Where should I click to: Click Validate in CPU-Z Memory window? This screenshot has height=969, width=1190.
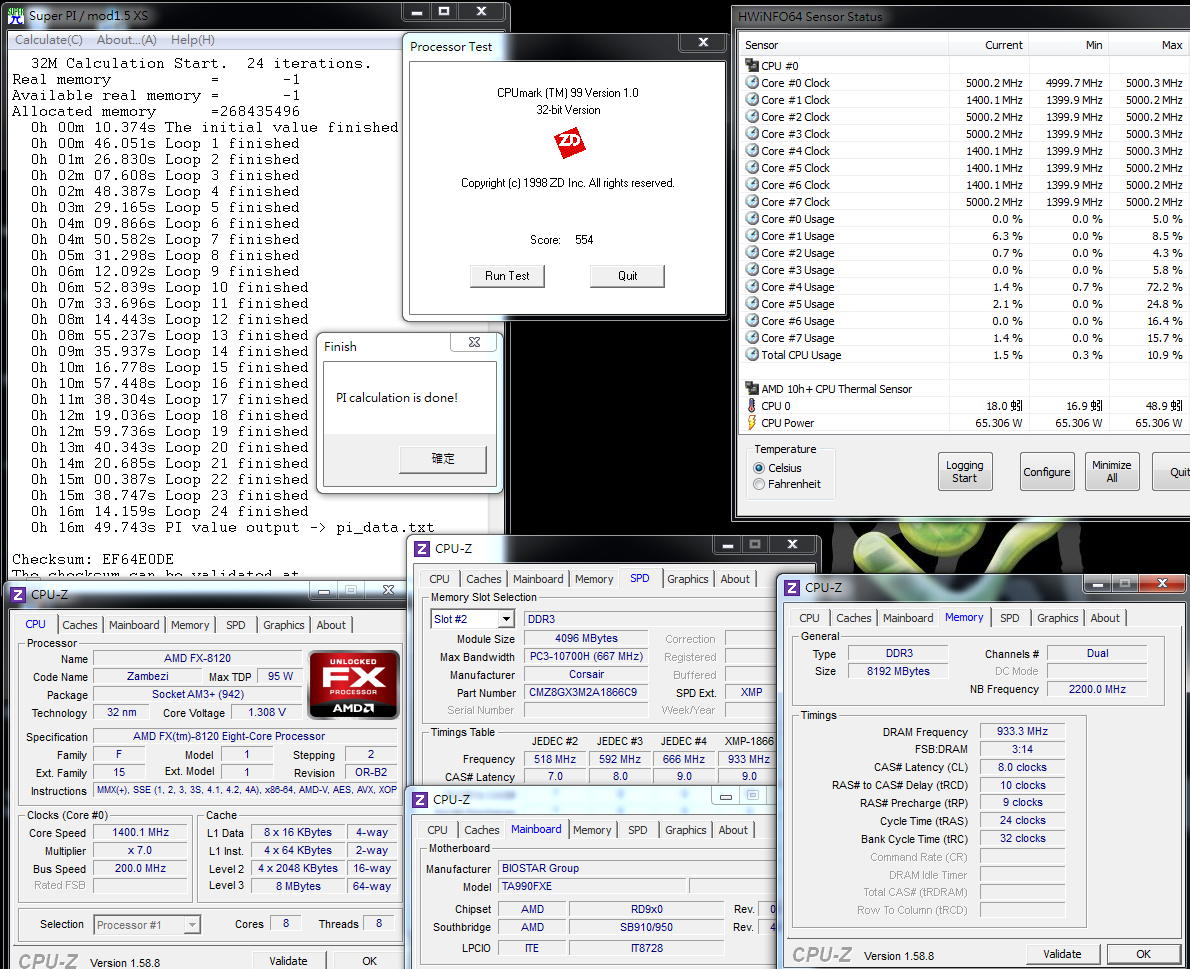click(x=1062, y=954)
